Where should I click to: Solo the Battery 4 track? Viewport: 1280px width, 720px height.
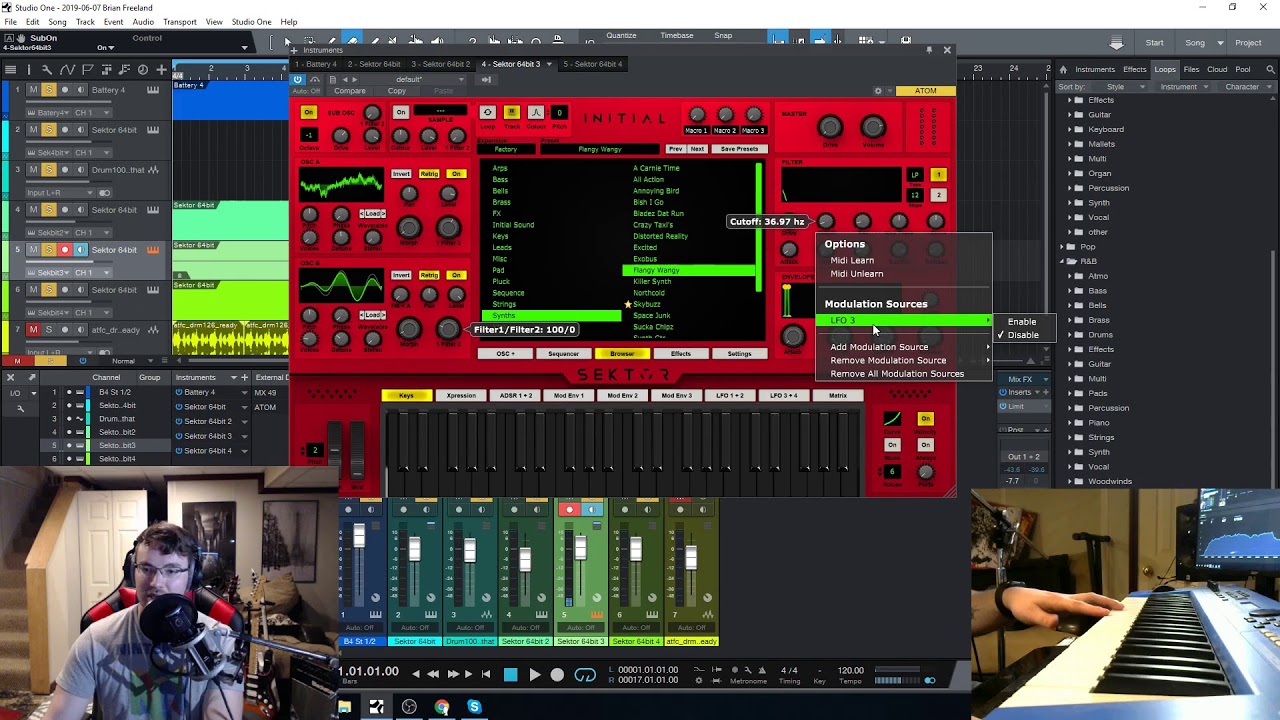click(48, 90)
